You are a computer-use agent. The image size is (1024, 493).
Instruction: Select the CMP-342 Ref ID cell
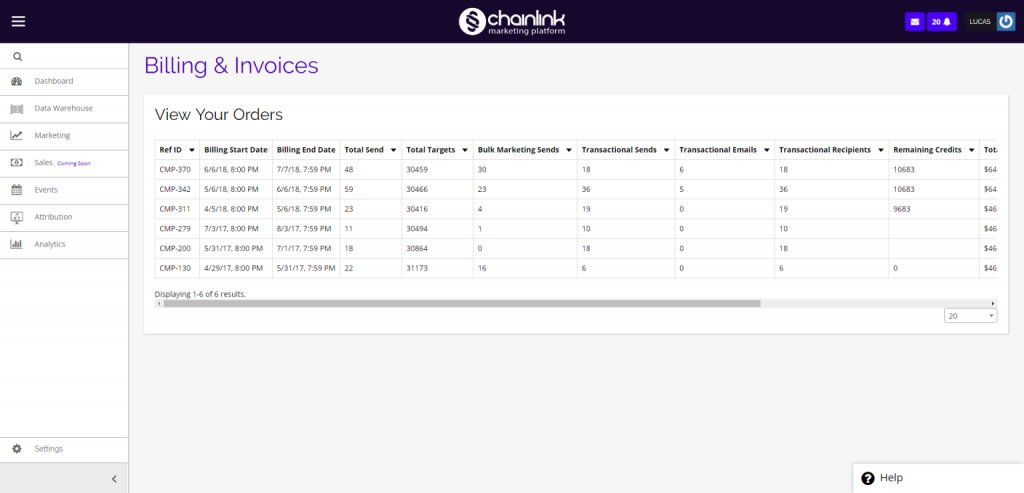tap(177, 189)
